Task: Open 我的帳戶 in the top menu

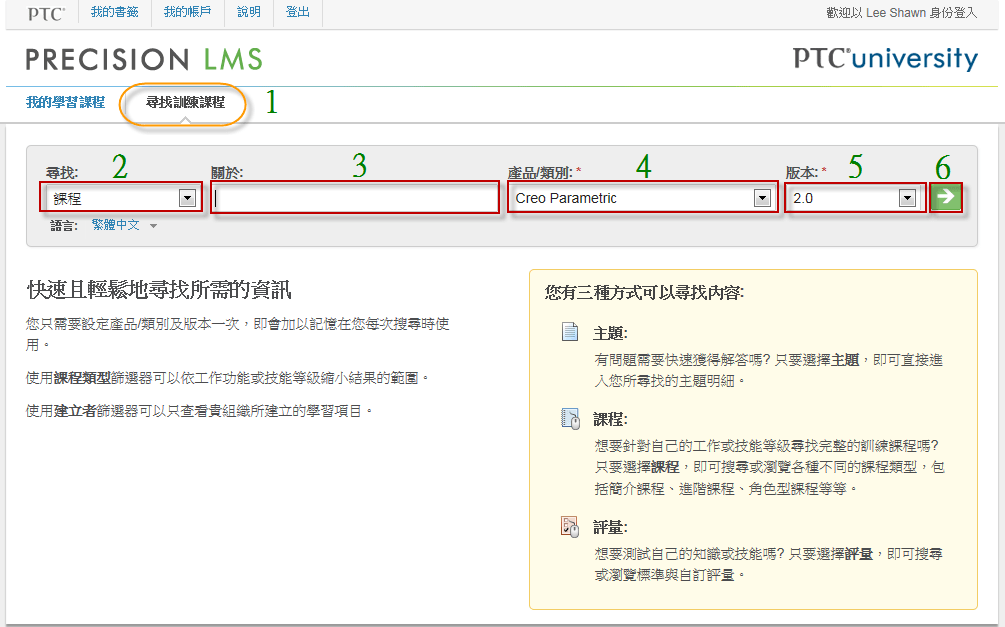Action: [188, 13]
